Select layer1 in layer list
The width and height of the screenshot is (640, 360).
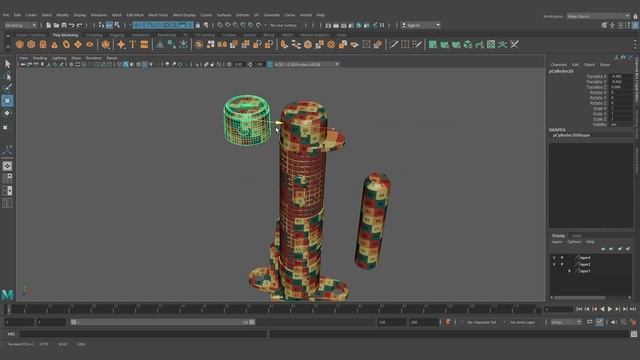pyautogui.click(x=584, y=271)
